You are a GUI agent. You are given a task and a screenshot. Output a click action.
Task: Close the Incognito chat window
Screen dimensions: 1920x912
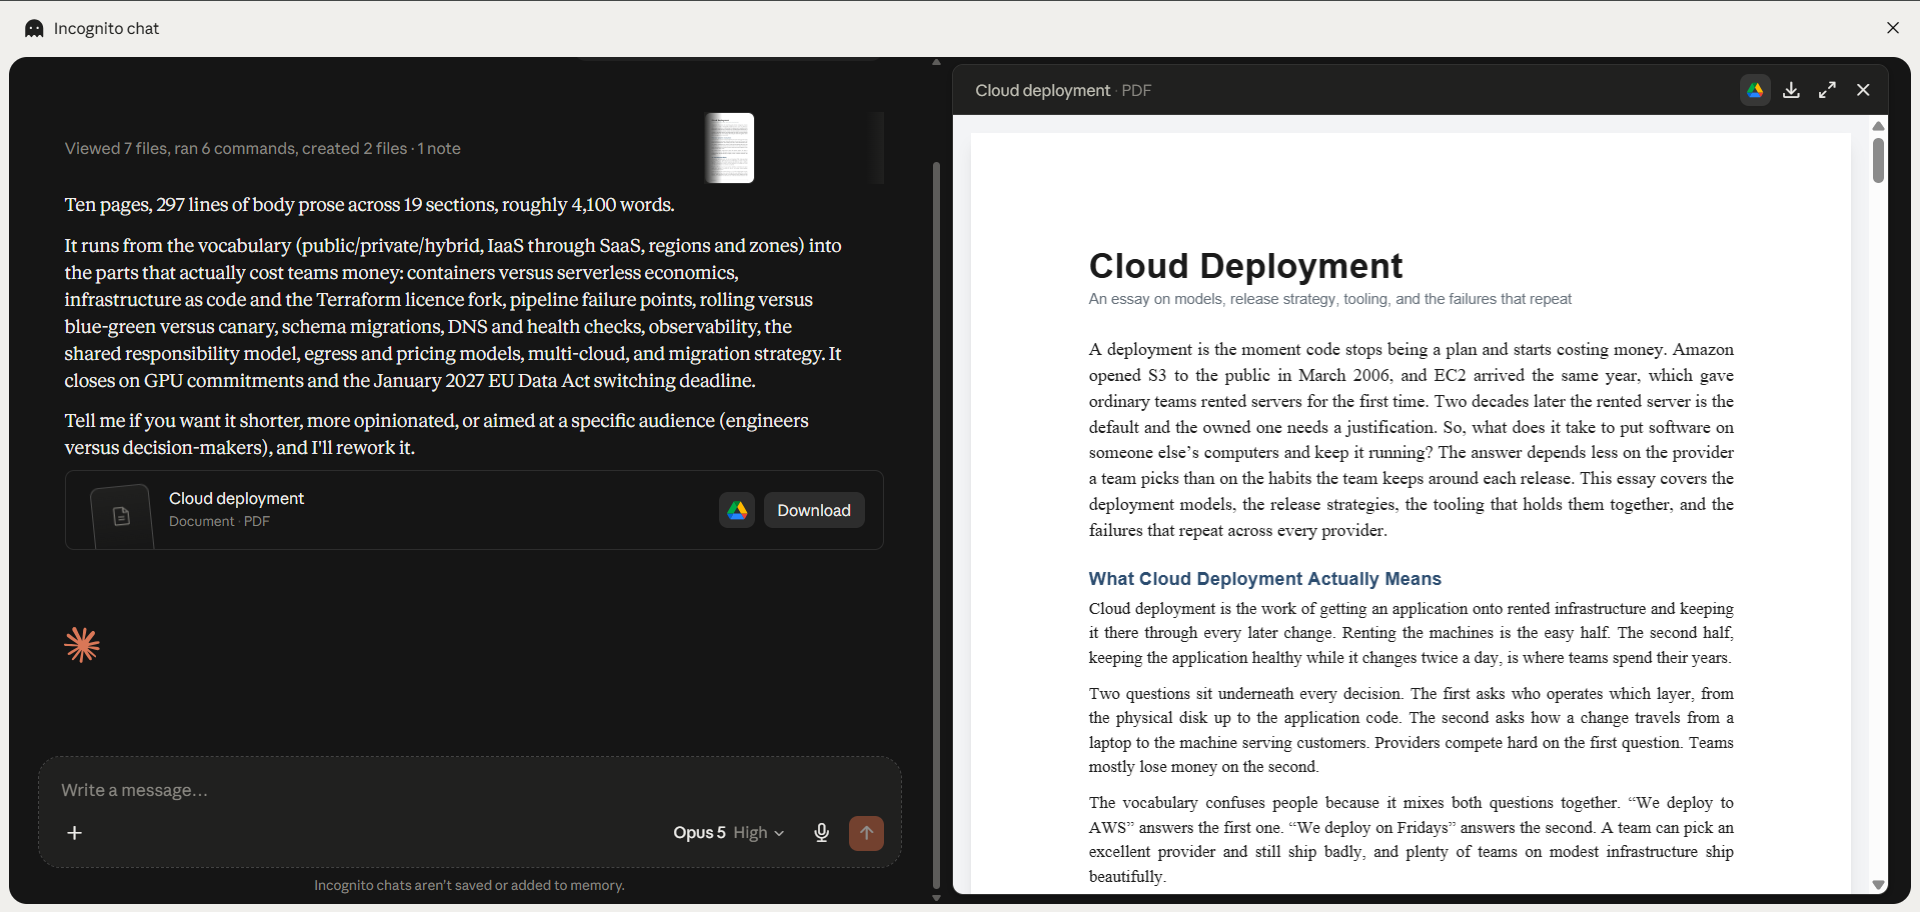(1892, 28)
